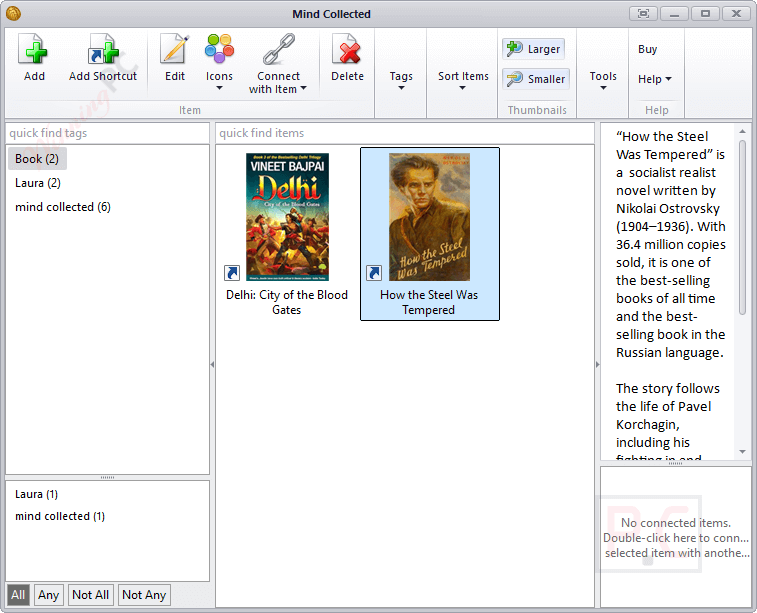Screen dimensions: 757x613
Task: Close the Mind Collected window
Action: click(736, 14)
